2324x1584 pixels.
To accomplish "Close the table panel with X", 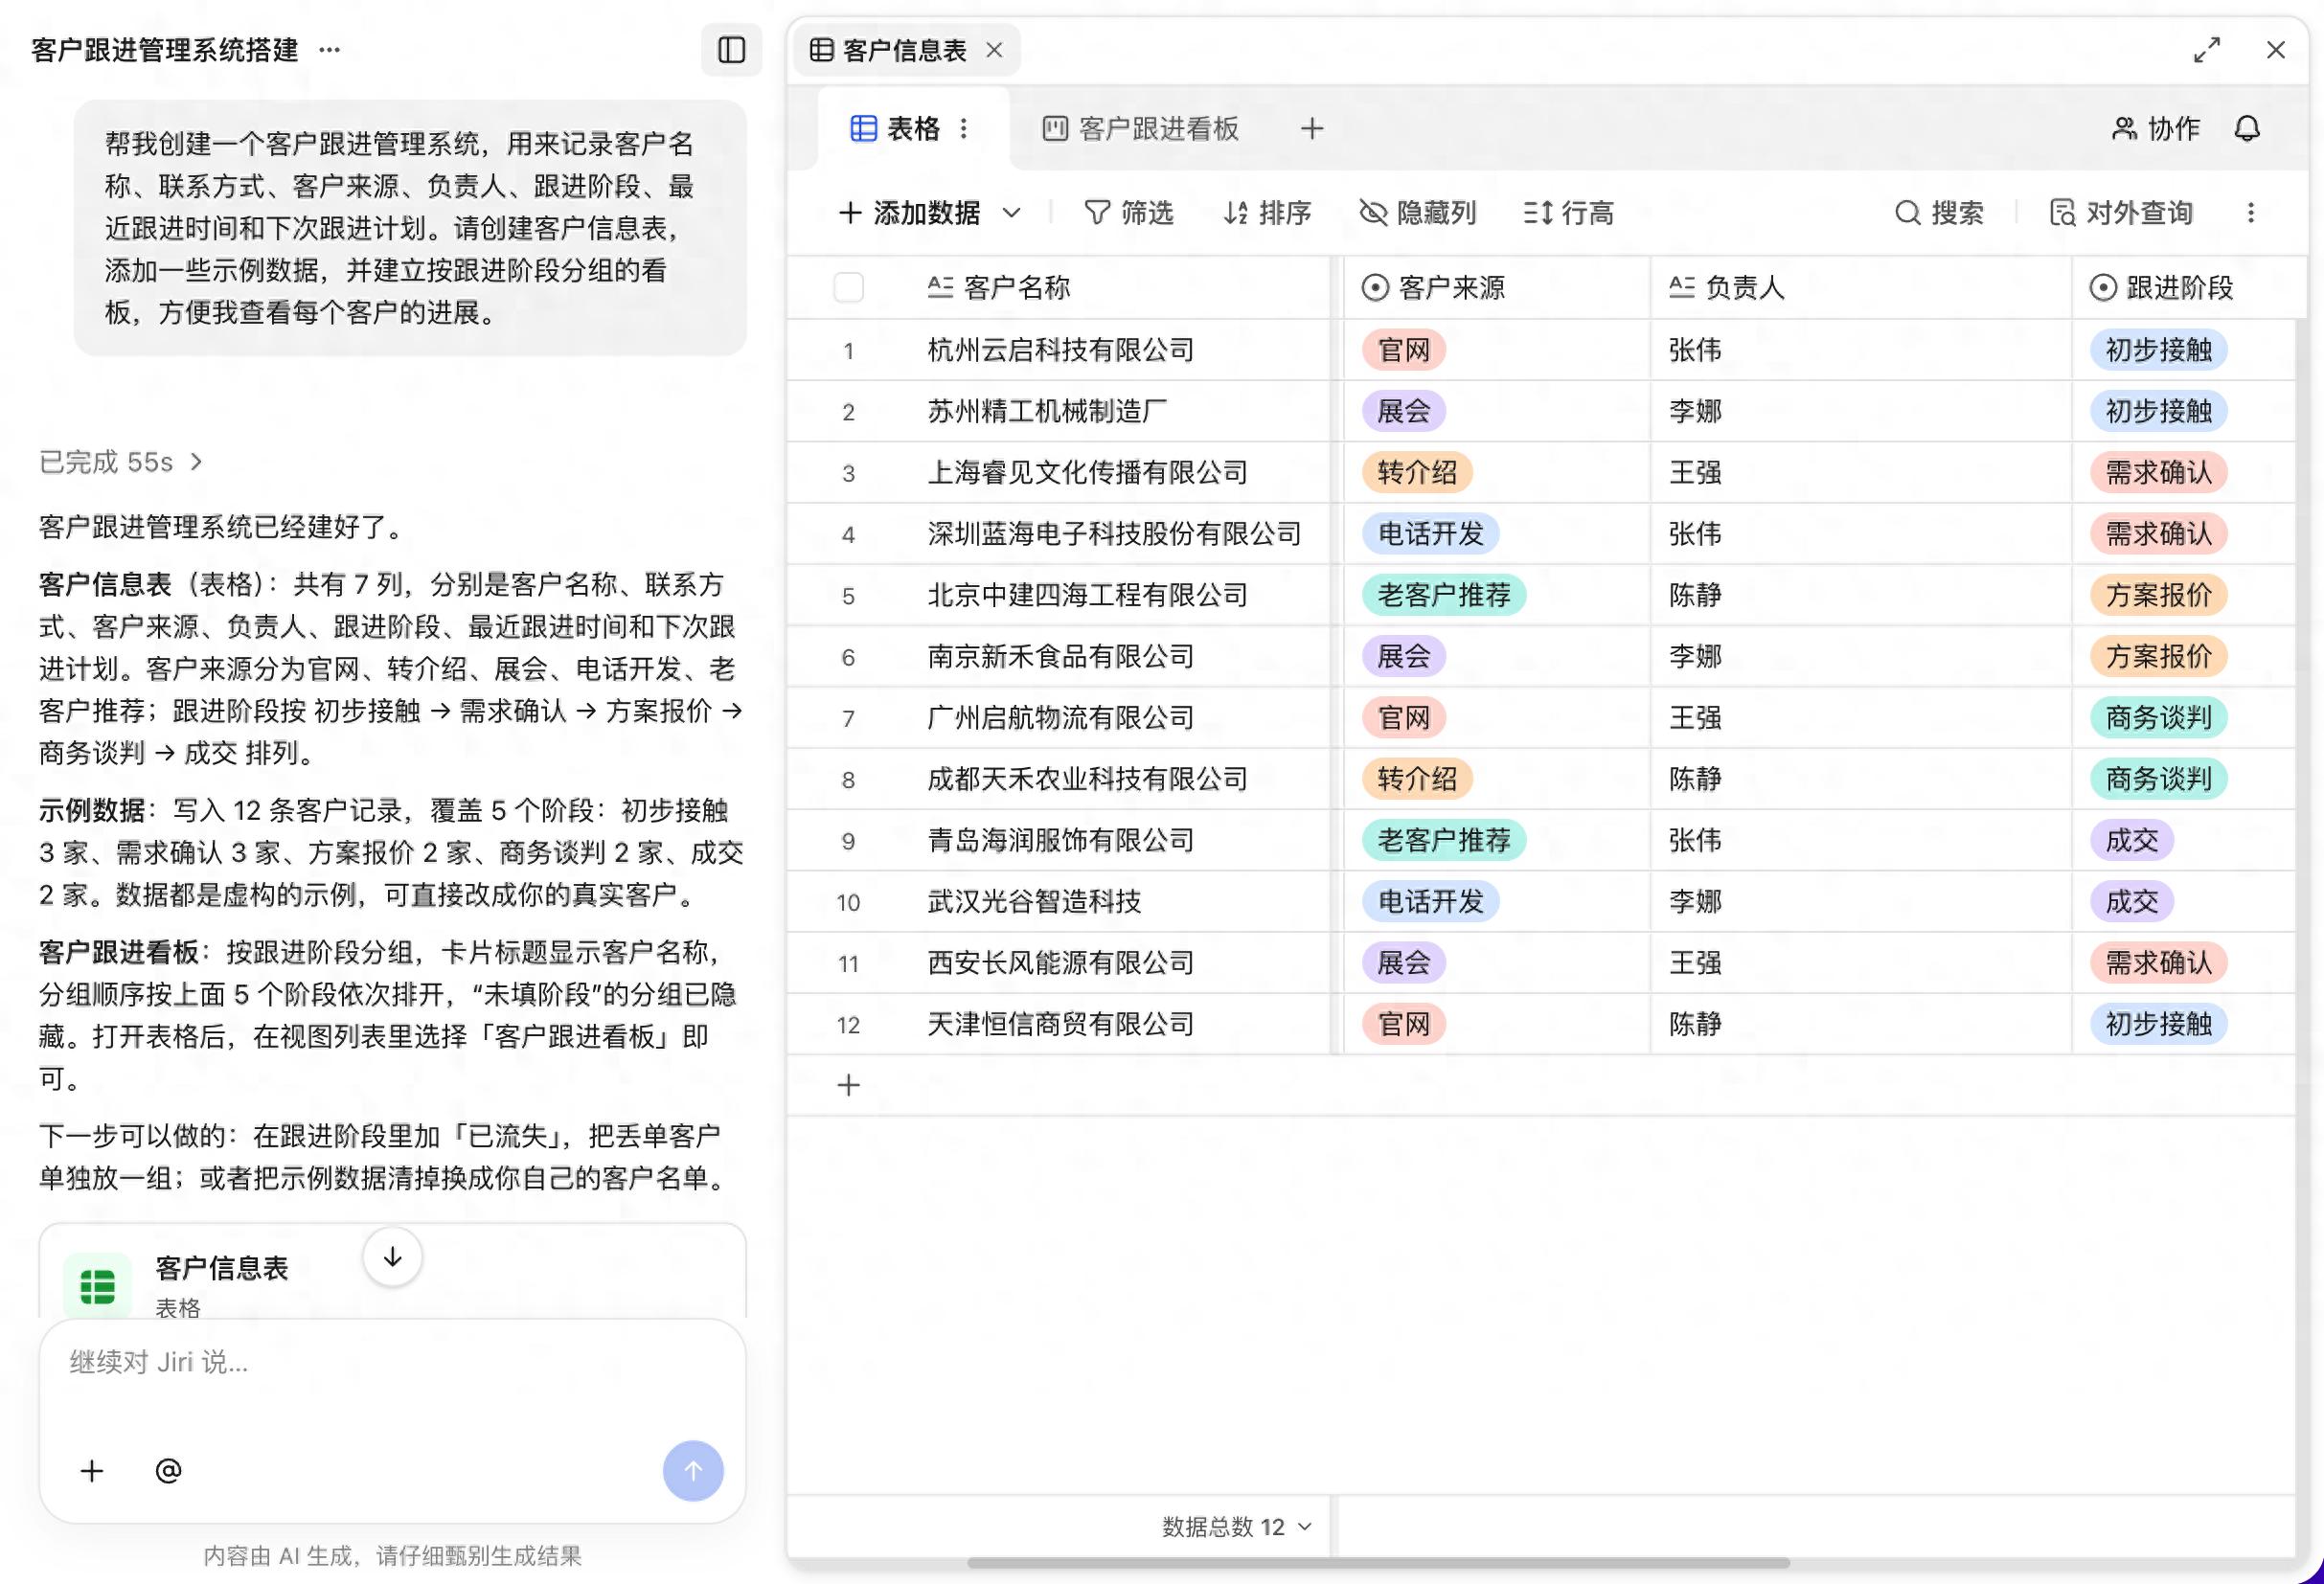I will (x=2275, y=50).
